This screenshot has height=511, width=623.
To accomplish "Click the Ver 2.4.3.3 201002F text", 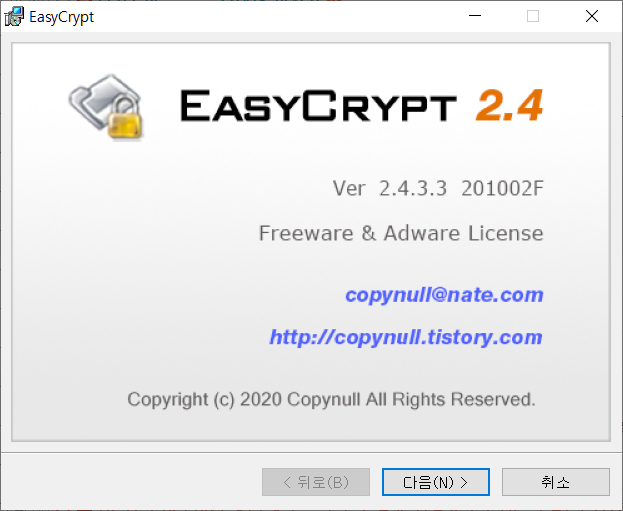I will pos(438,188).
